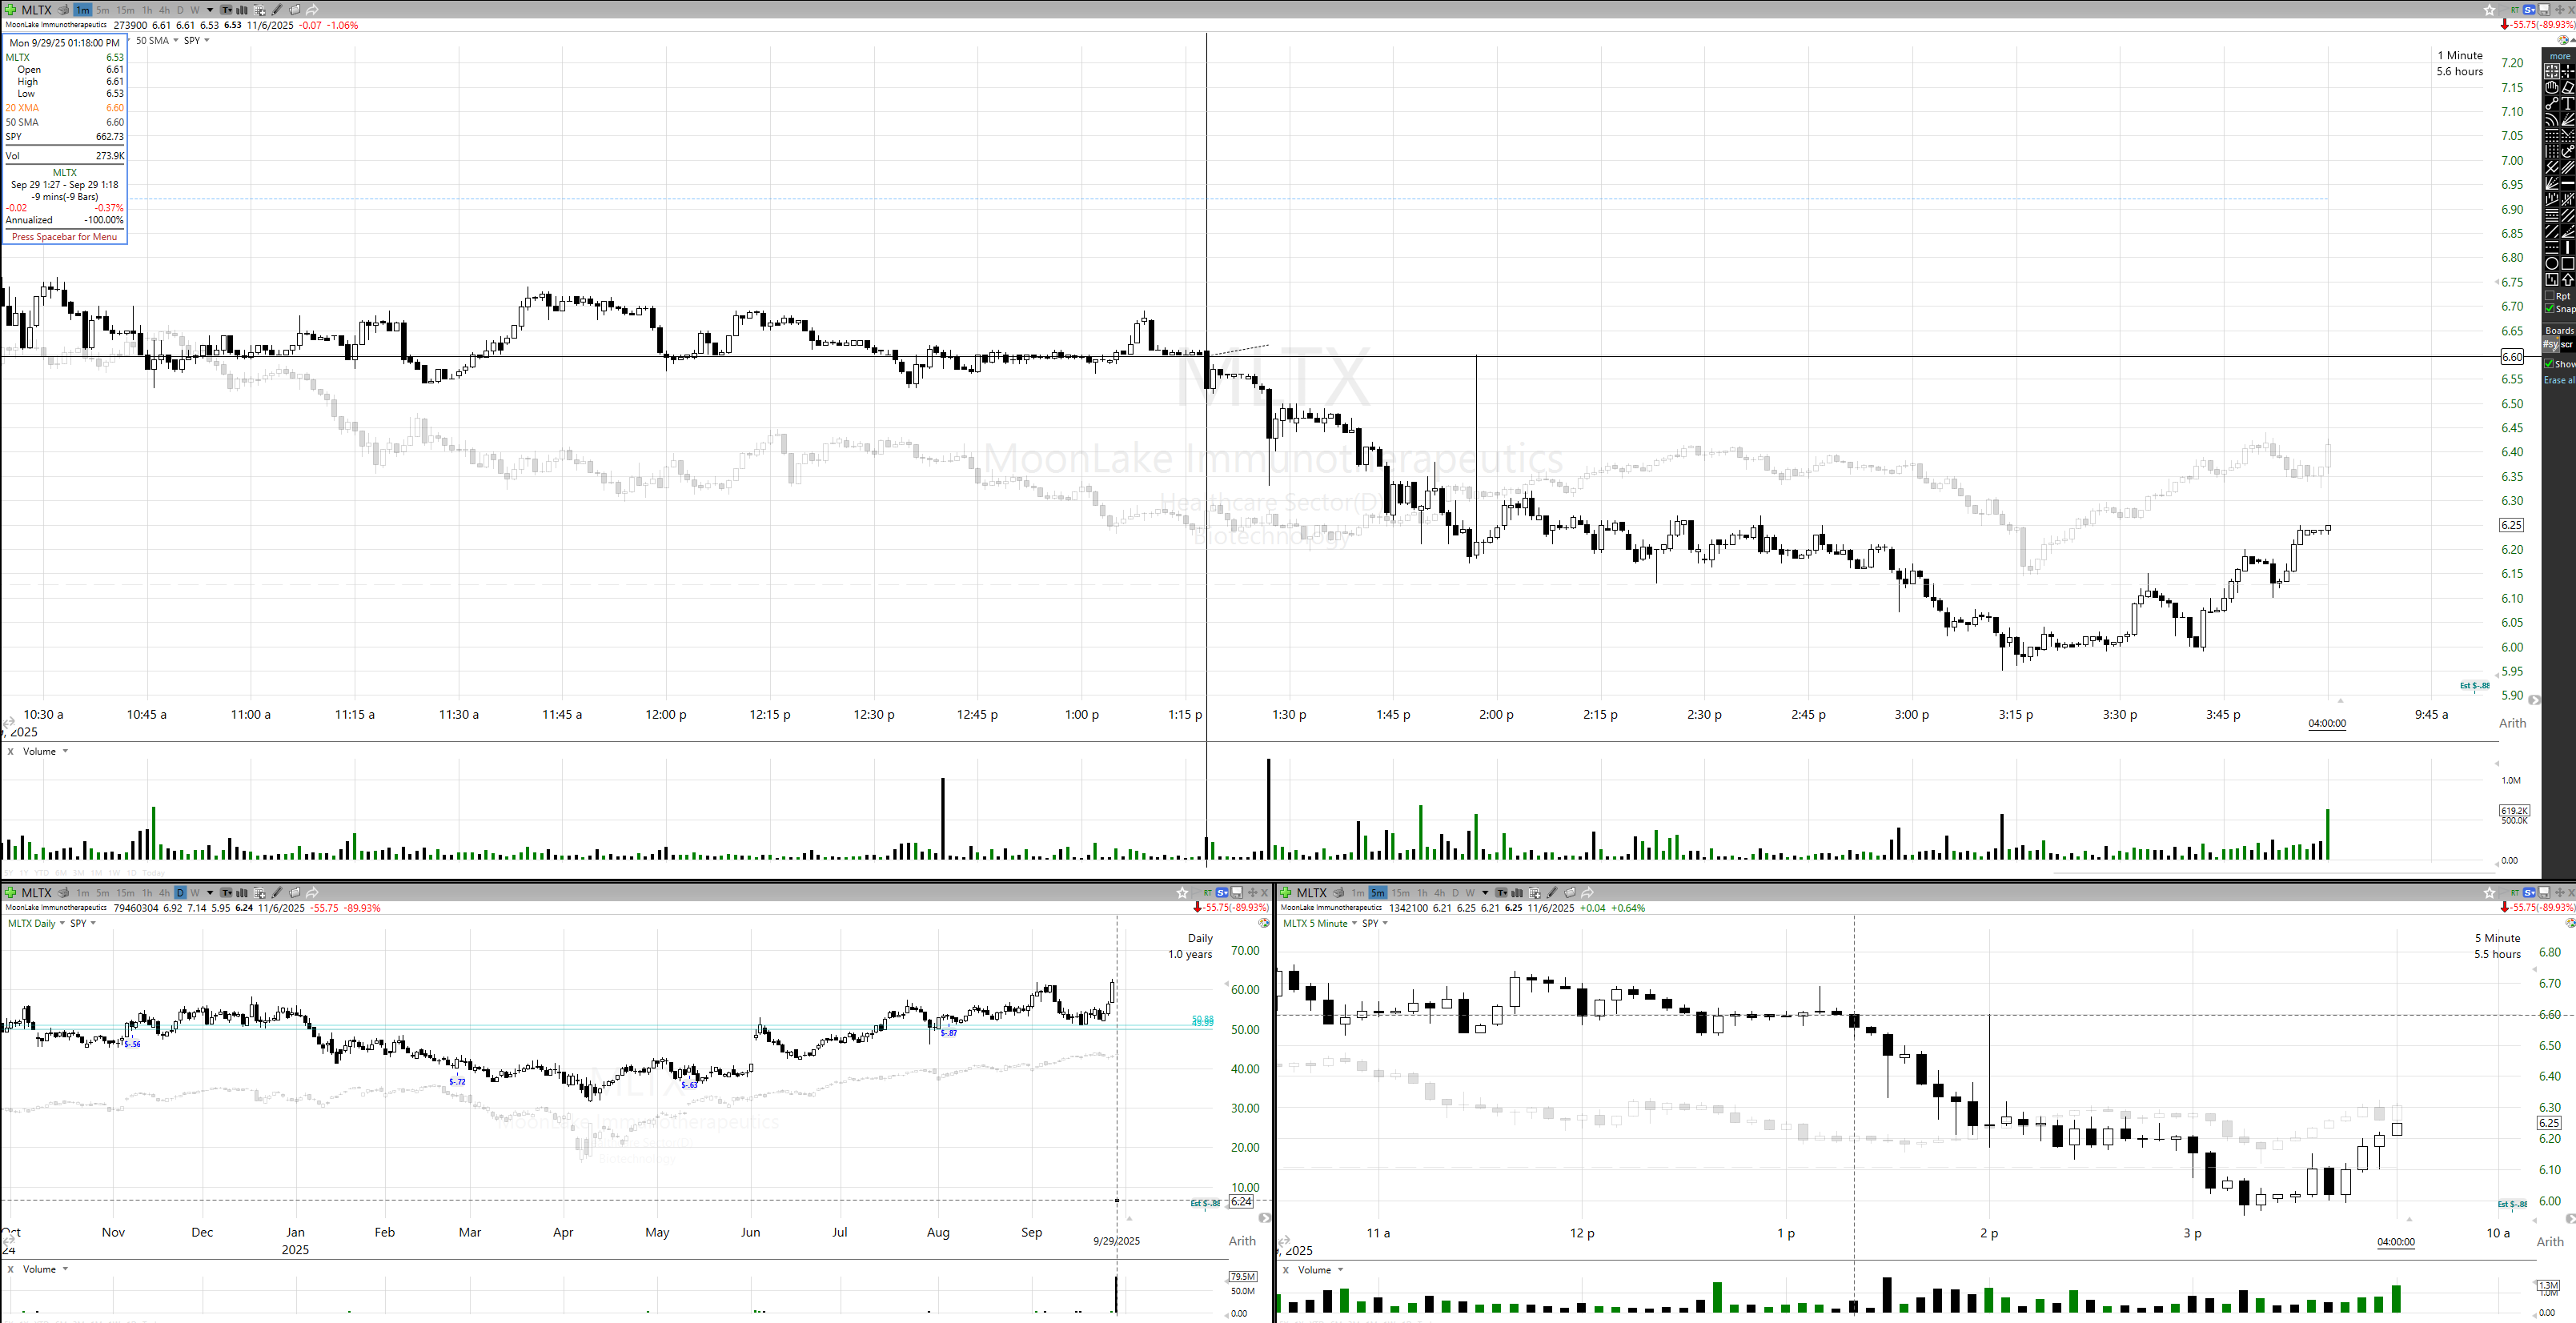Click the green plus icon in main chart
Viewport: 2576px width, 1323px height.
pos(10,10)
